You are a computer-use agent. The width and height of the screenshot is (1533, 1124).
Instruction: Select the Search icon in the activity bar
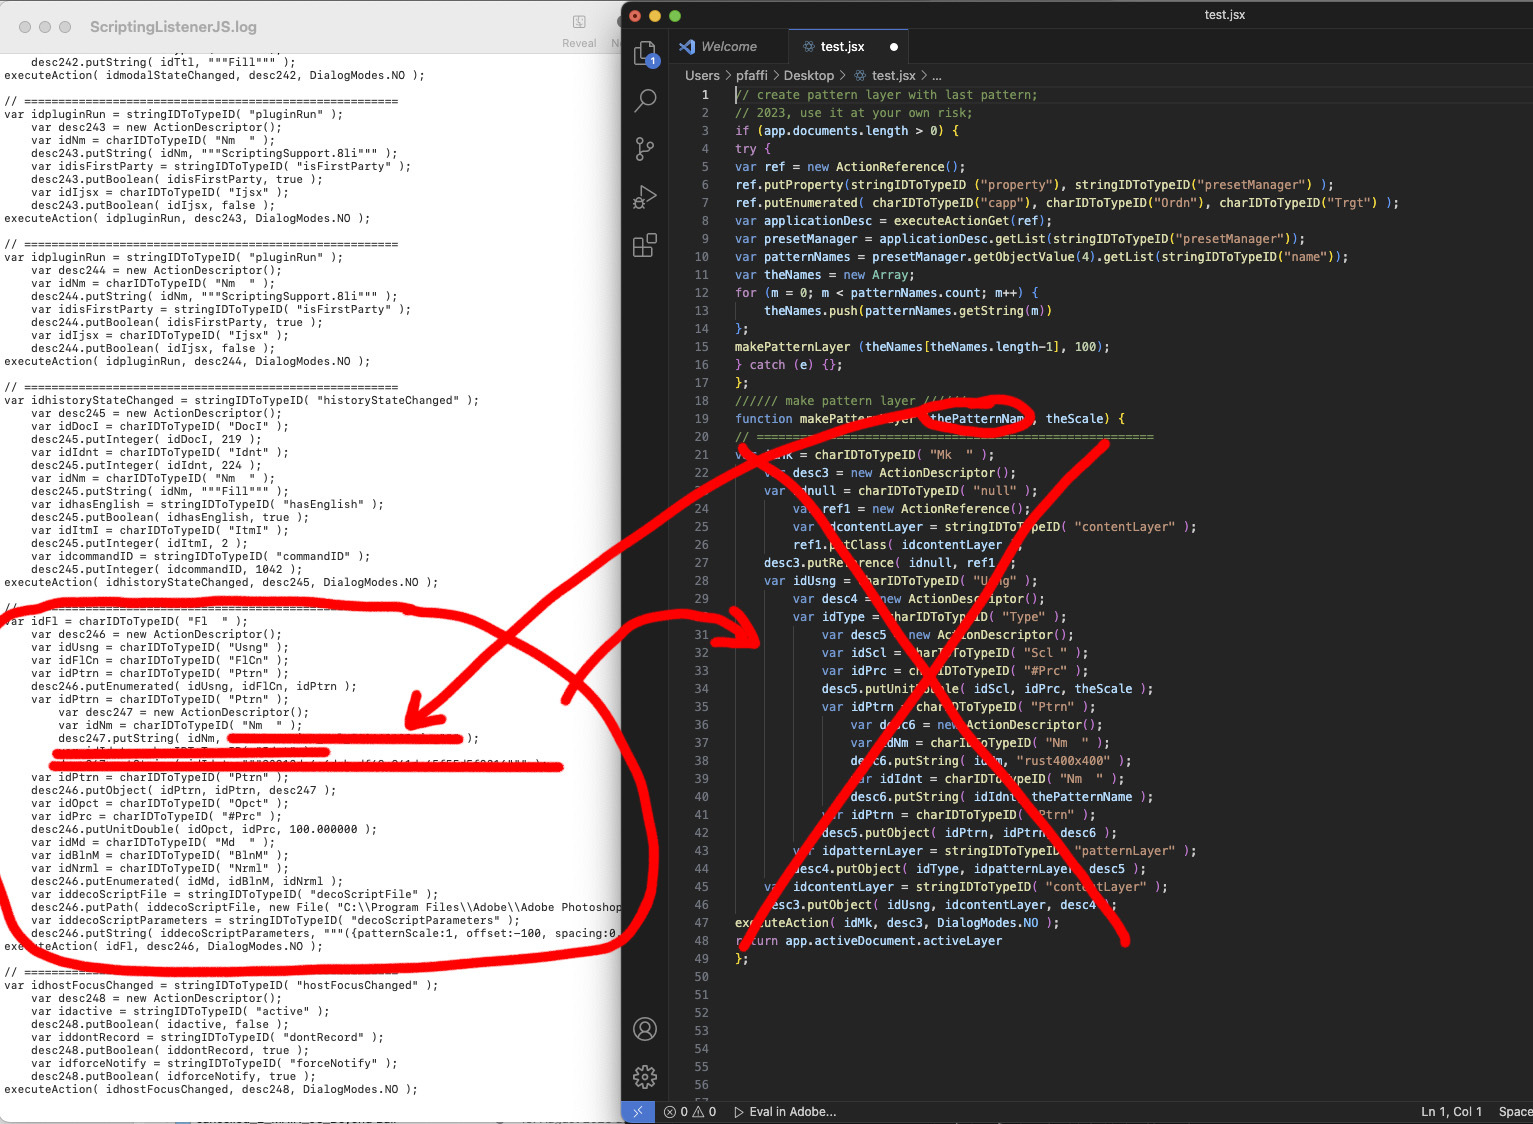coord(645,101)
